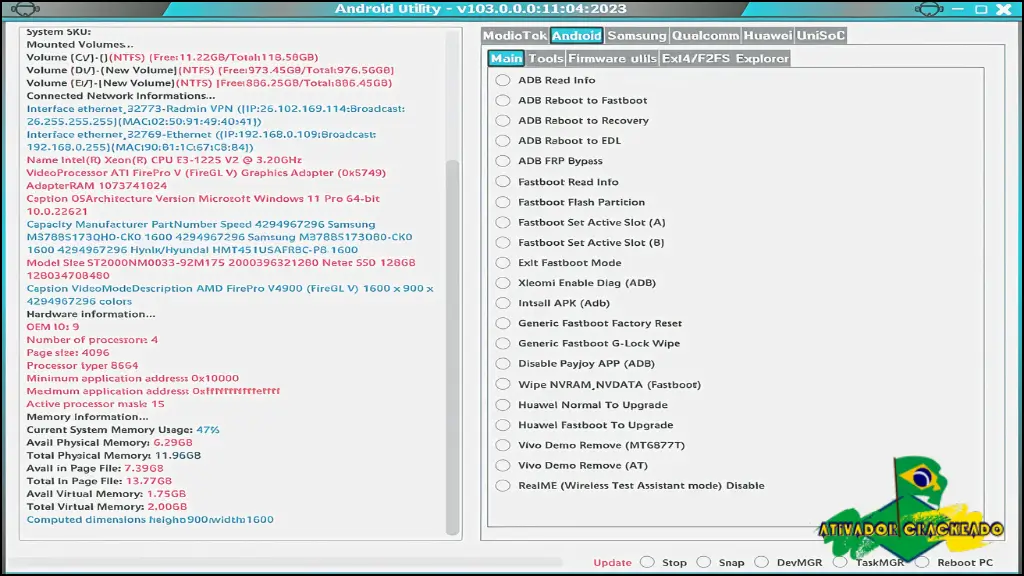Click the log panel vertical scrollbar thumb
The image size is (1024, 576).
[453, 347]
